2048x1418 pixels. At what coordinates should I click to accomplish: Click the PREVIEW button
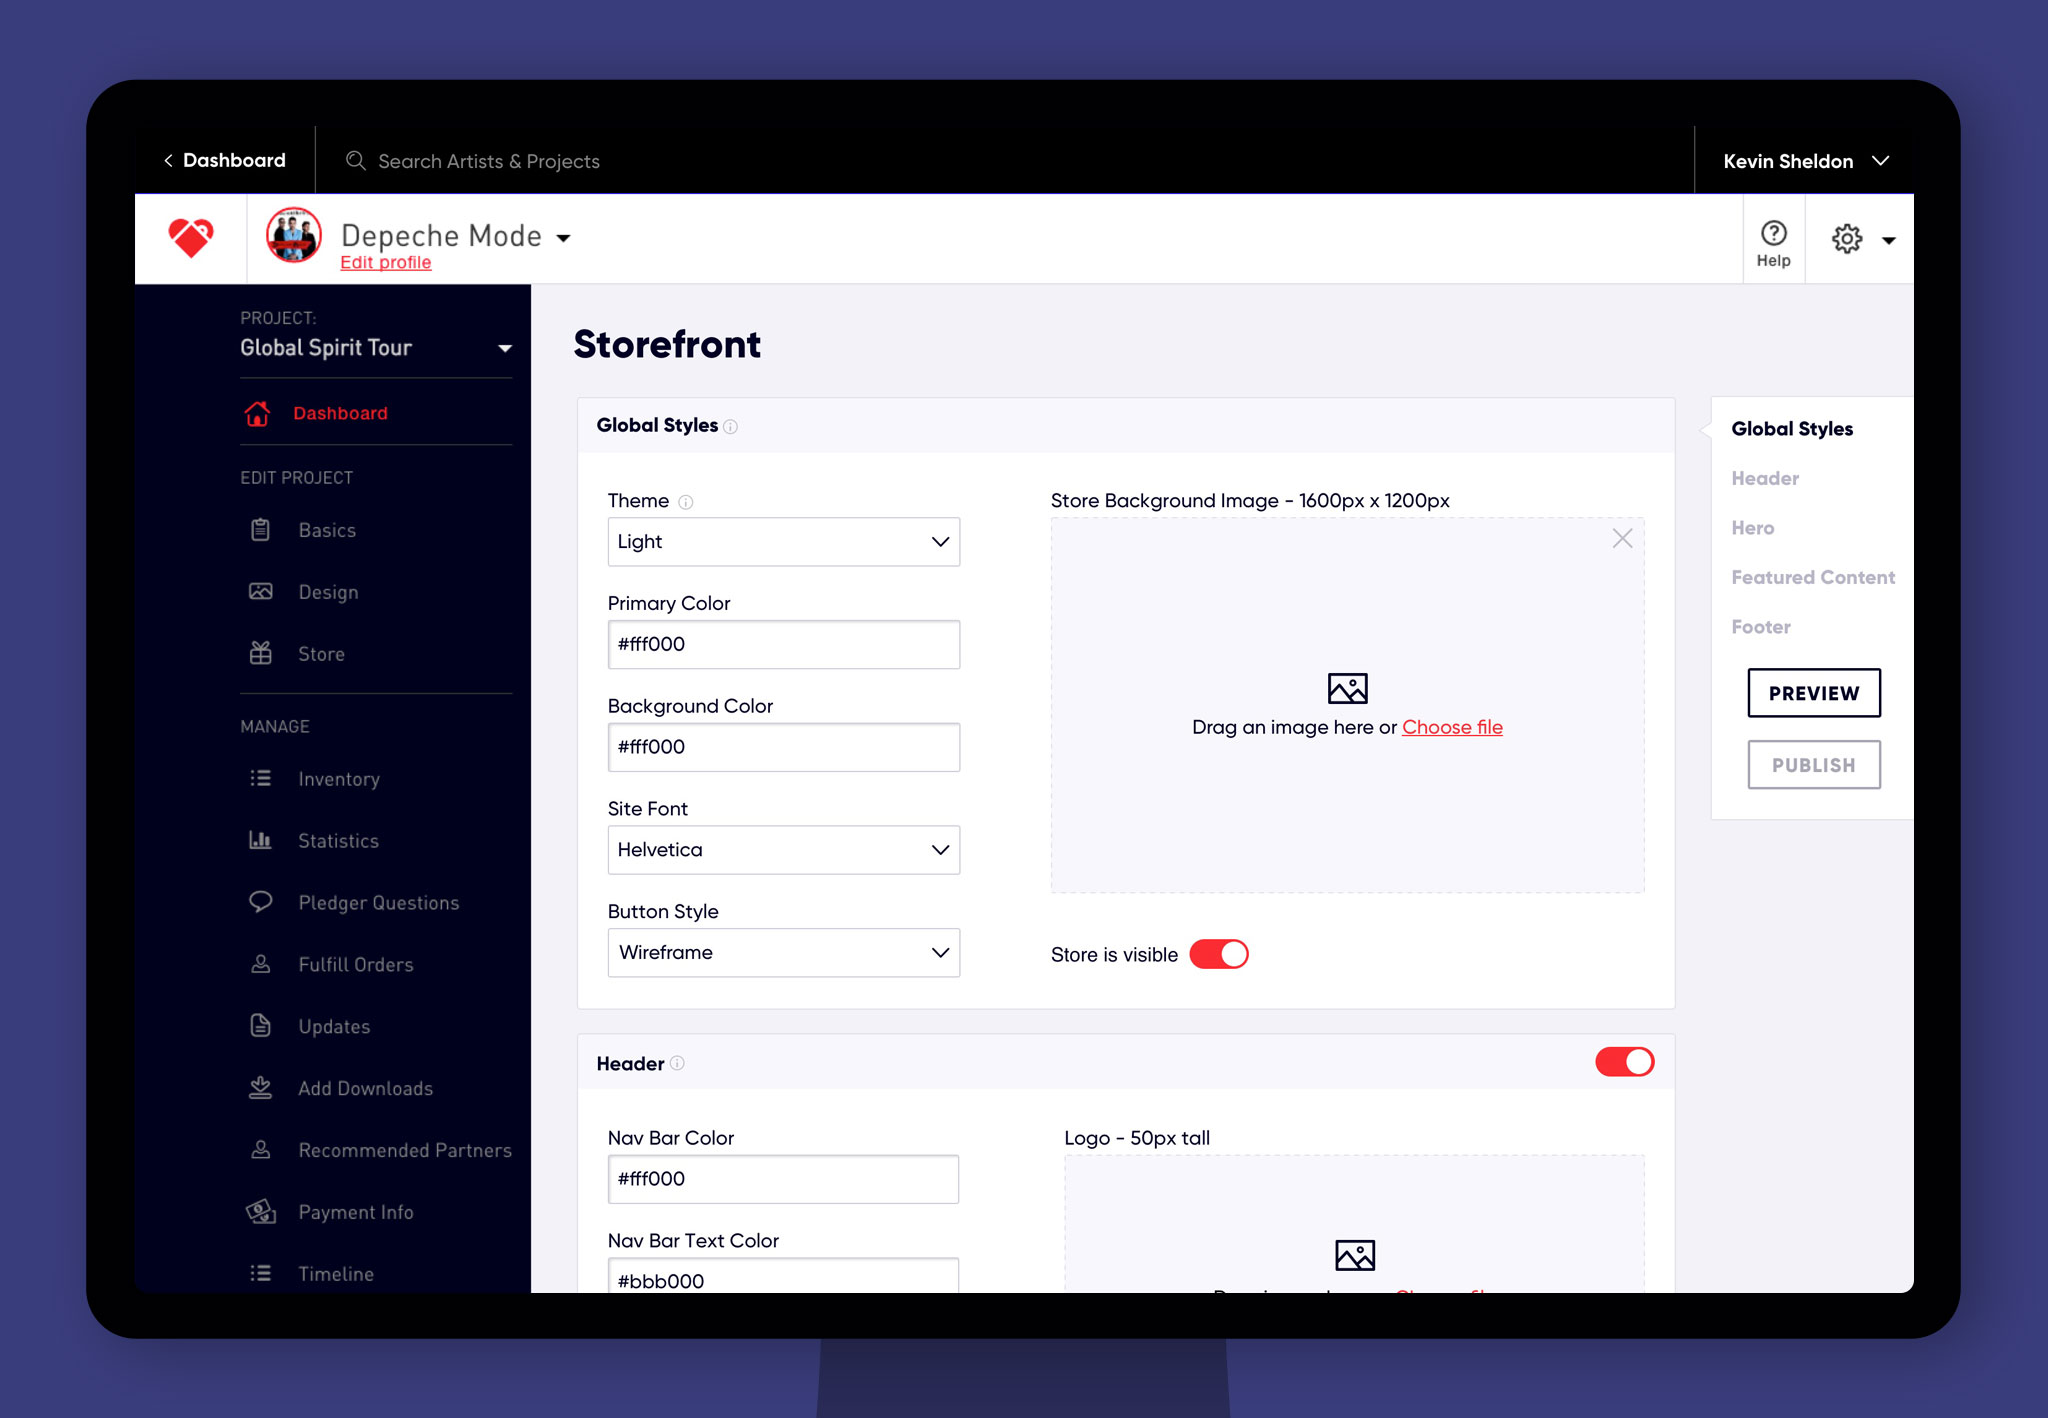tap(1811, 693)
